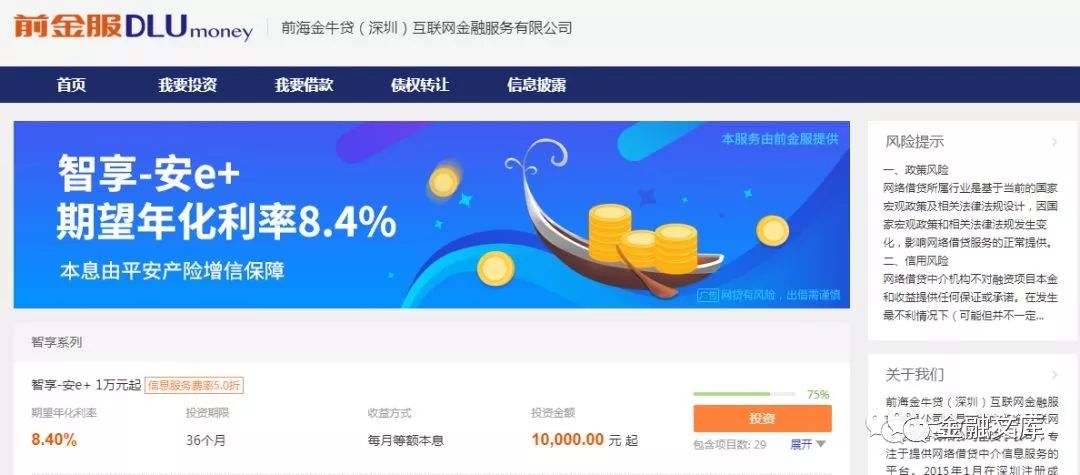Open 债权转让 navigation item
Screen dimensions: 1080x475
tap(420, 85)
